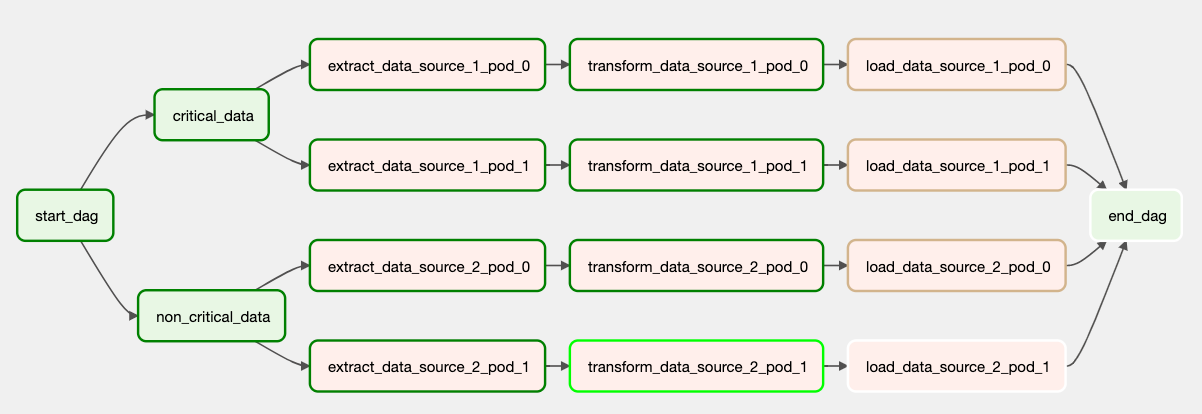Open the extract_data_source_1_pod_0 task
This screenshot has height=414, width=1202.
point(428,65)
